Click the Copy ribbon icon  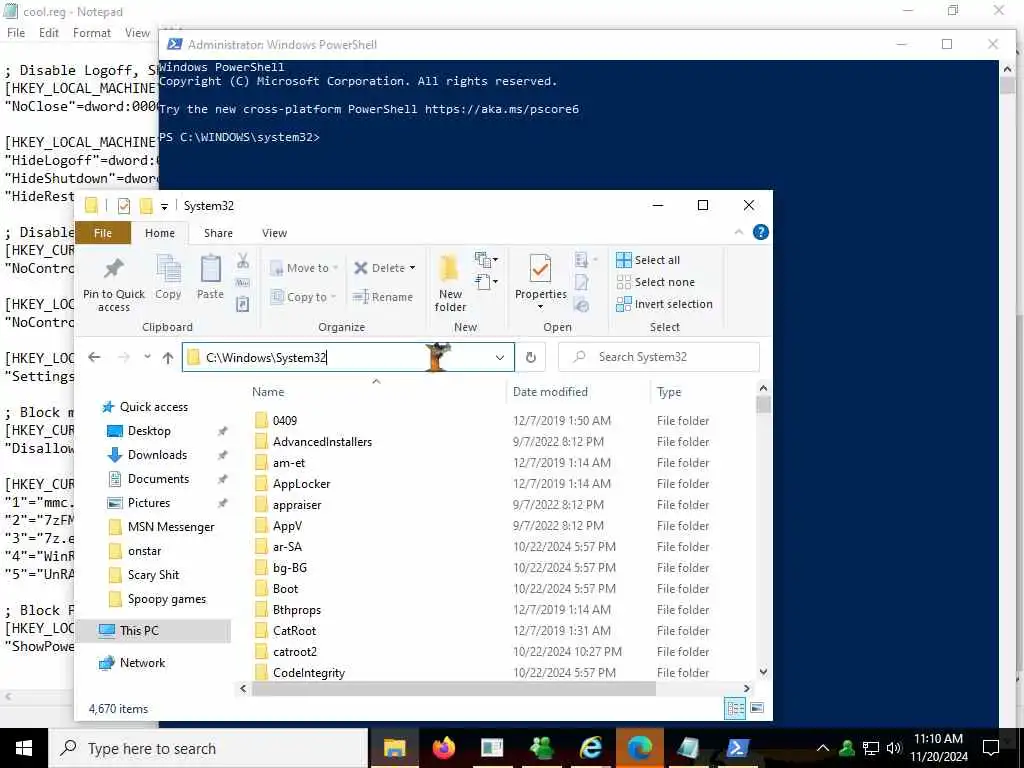[168, 269]
